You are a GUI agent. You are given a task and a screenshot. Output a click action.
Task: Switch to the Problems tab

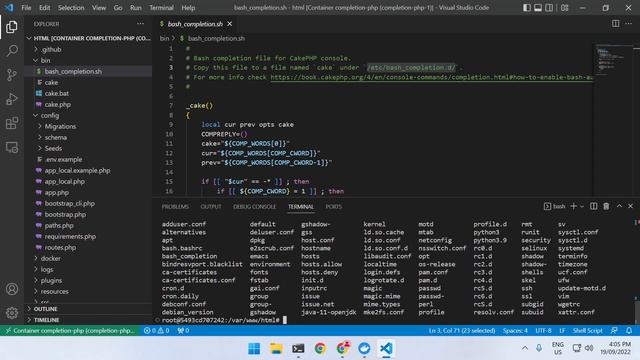175,207
